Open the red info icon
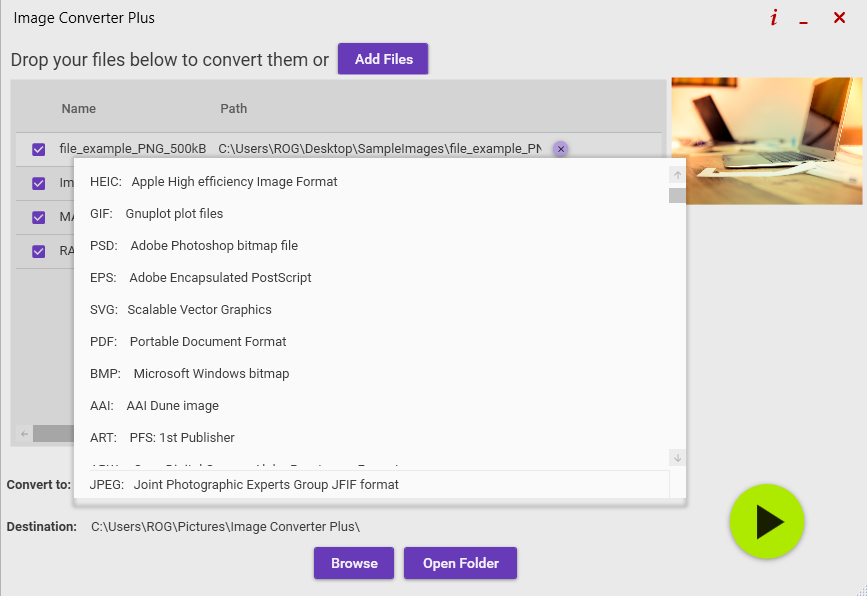The width and height of the screenshot is (867, 596). pyautogui.click(x=774, y=18)
